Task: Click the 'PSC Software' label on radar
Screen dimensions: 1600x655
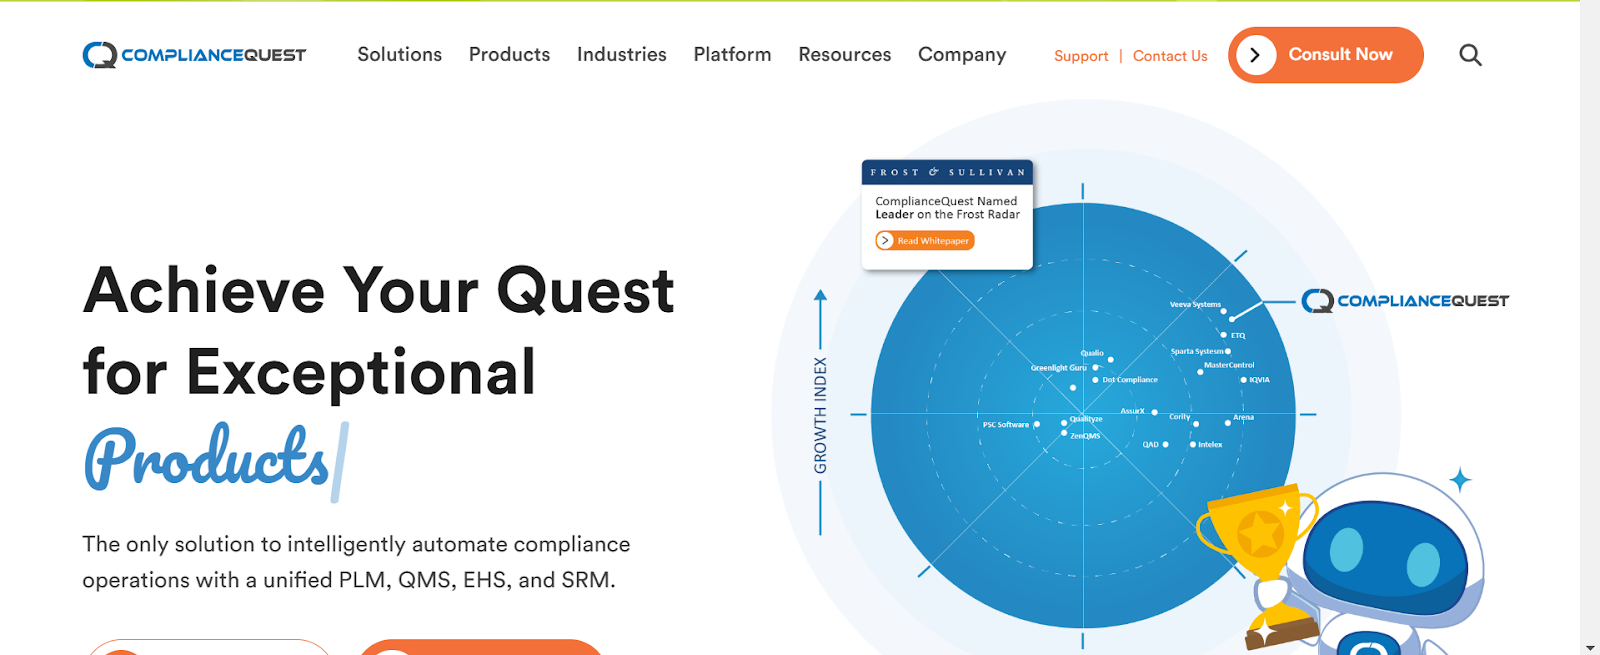Action: tap(1006, 425)
